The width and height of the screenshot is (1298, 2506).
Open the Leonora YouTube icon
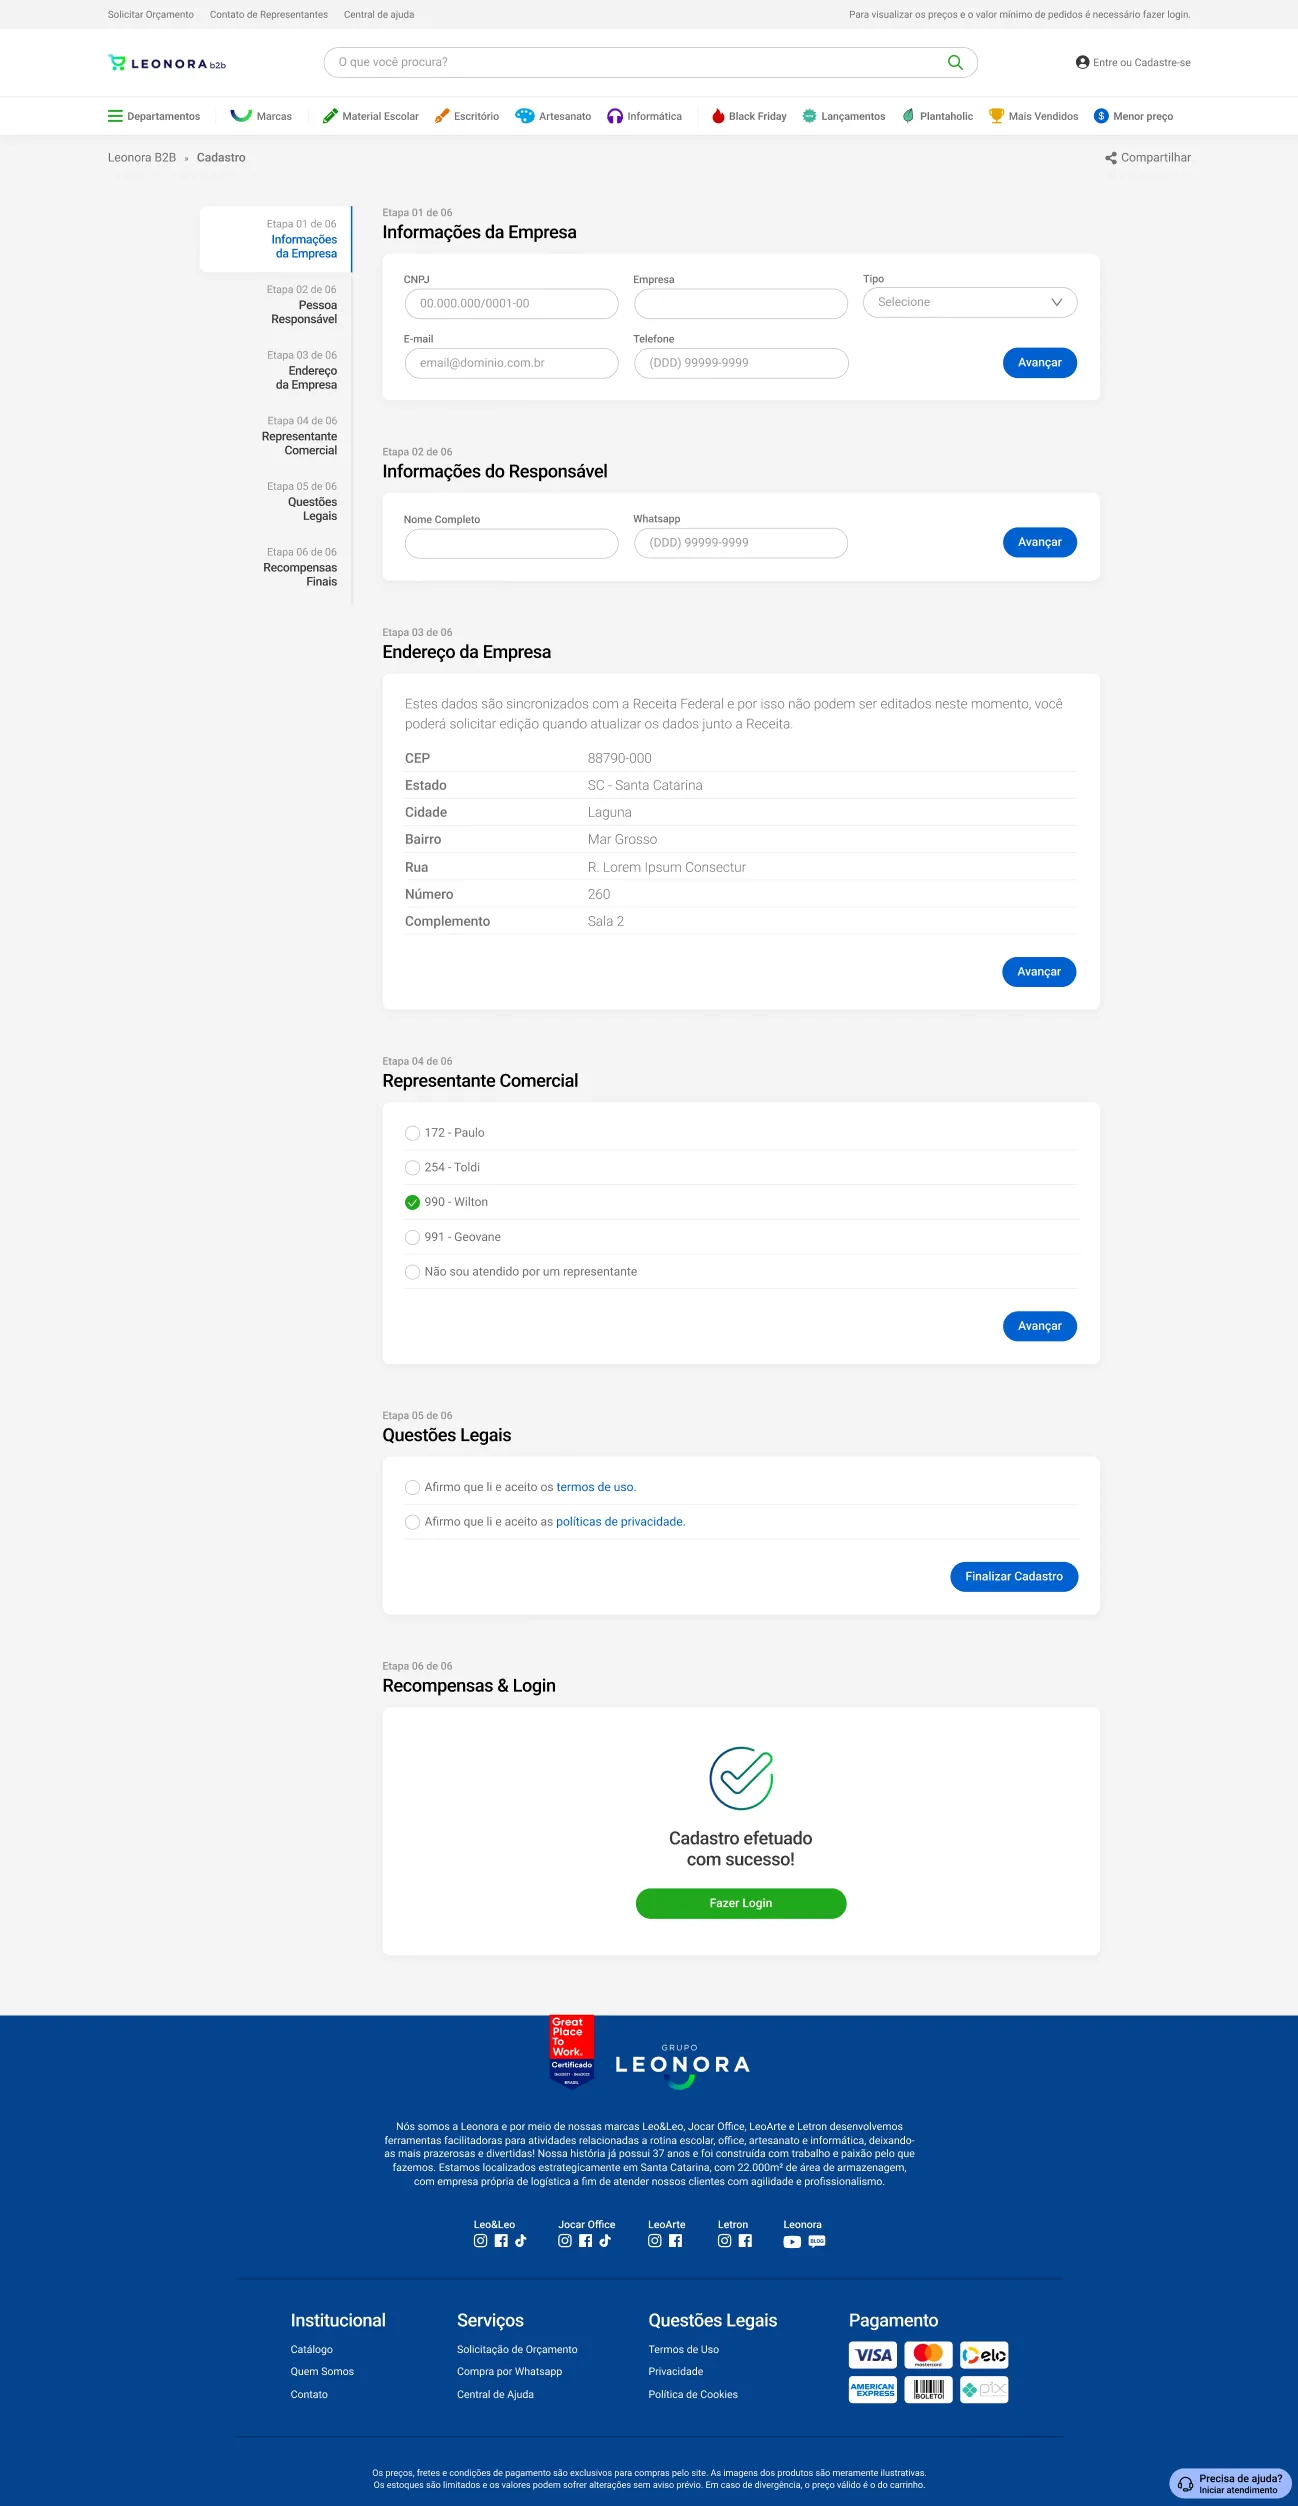coord(792,2242)
